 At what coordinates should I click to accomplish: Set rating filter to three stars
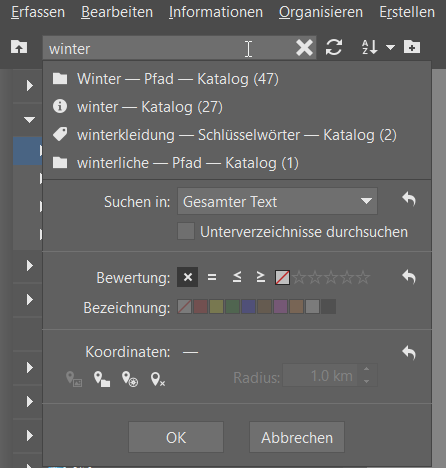[x=331, y=277]
